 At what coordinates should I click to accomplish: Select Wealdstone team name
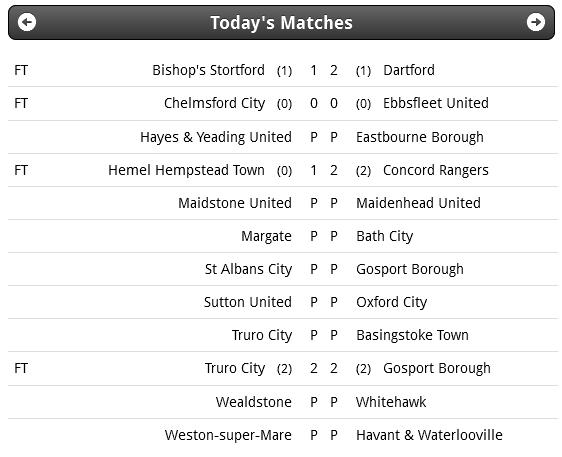click(253, 402)
